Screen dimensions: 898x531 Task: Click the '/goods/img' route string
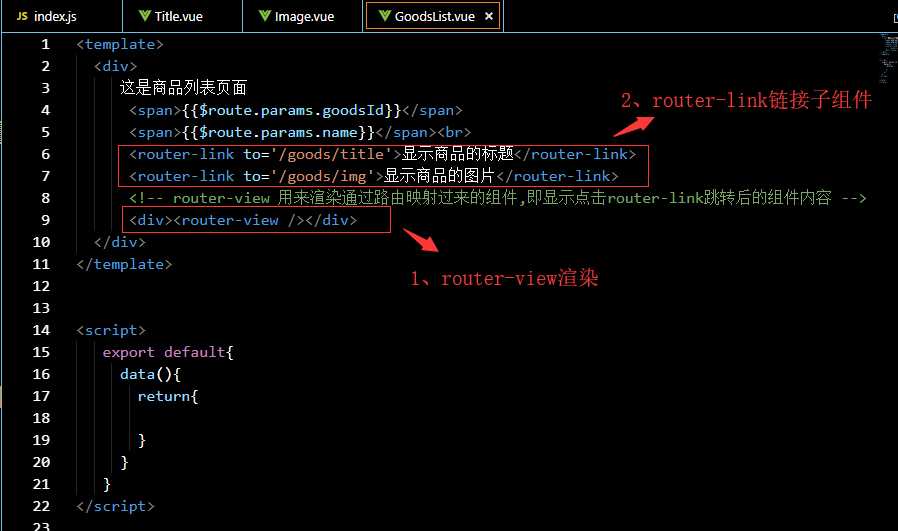pos(322,176)
